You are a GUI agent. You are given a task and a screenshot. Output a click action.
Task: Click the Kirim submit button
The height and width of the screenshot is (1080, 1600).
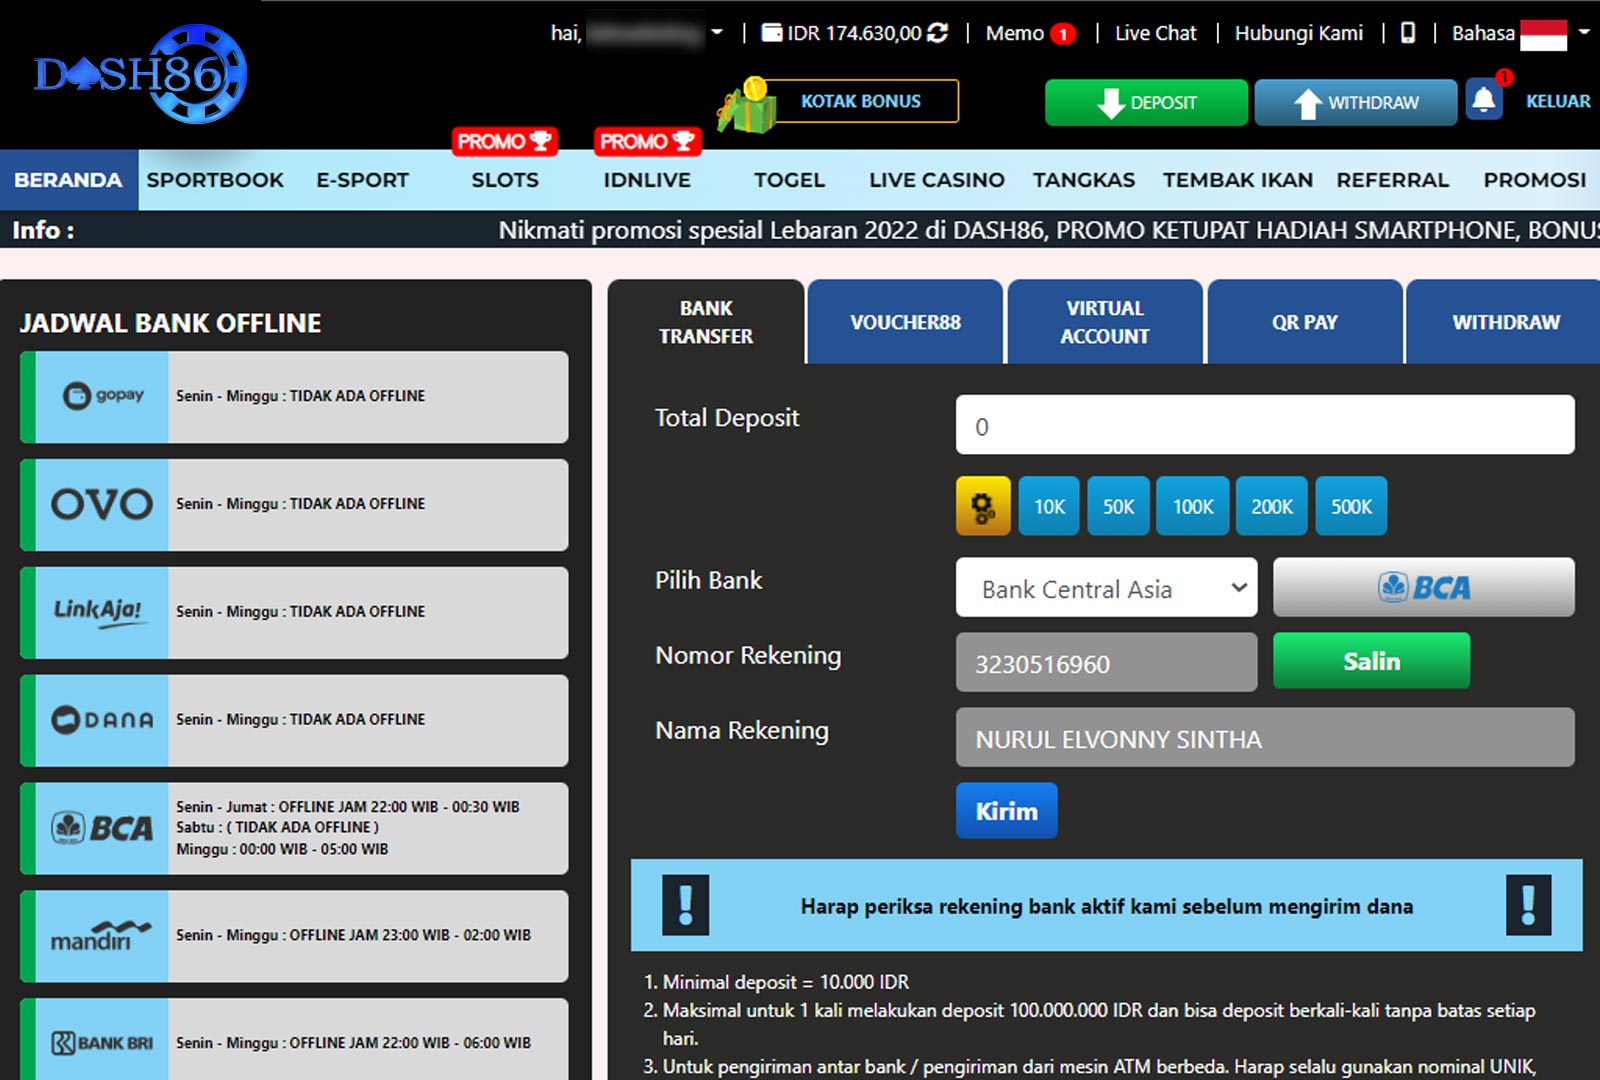1006,811
